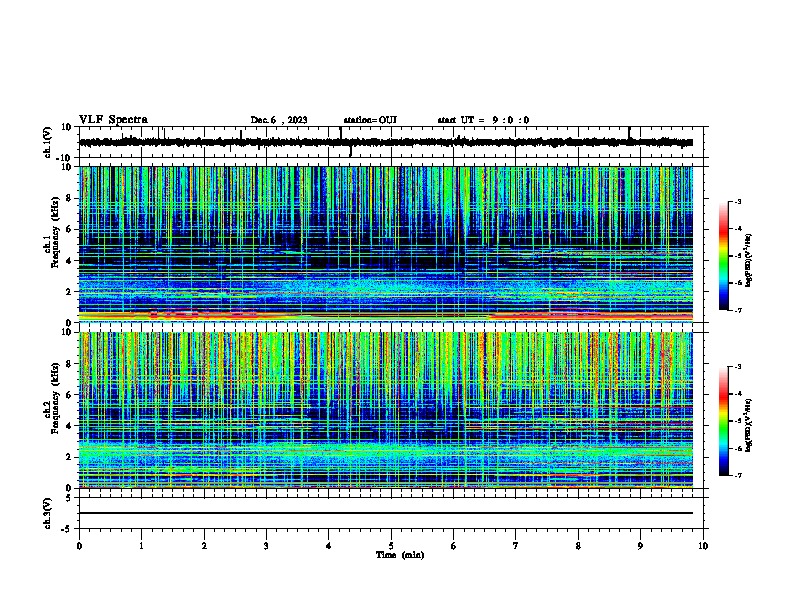Click the ch.1 voltage waveform trace panel
792x612 pixels.
(x=391, y=142)
